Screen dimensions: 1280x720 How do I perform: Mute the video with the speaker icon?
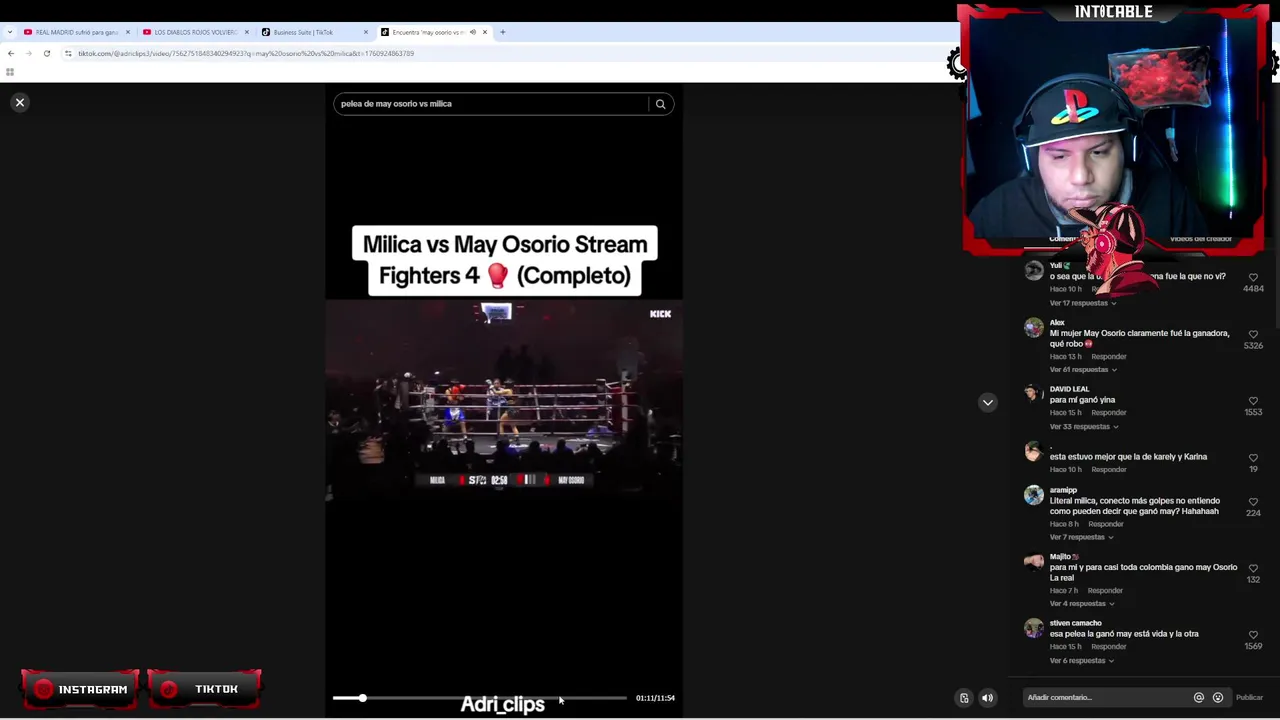987,698
